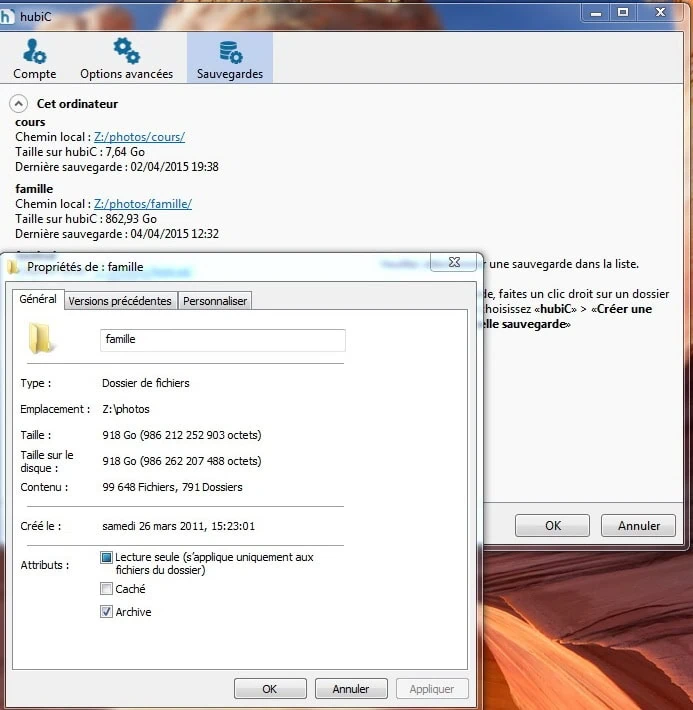Maximize the hubiC window
The width and height of the screenshot is (693, 710).
point(623,12)
